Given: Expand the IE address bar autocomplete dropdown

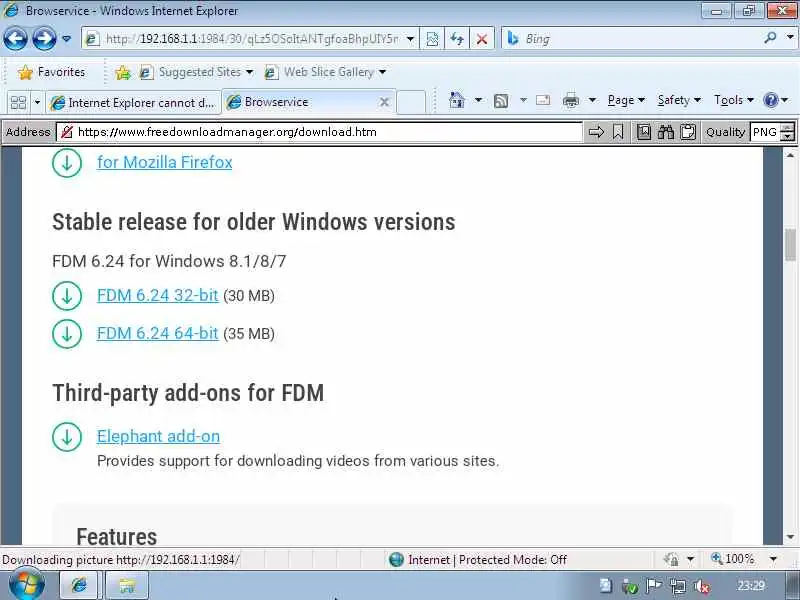Looking at the screenshot, I should click(410, 39).
